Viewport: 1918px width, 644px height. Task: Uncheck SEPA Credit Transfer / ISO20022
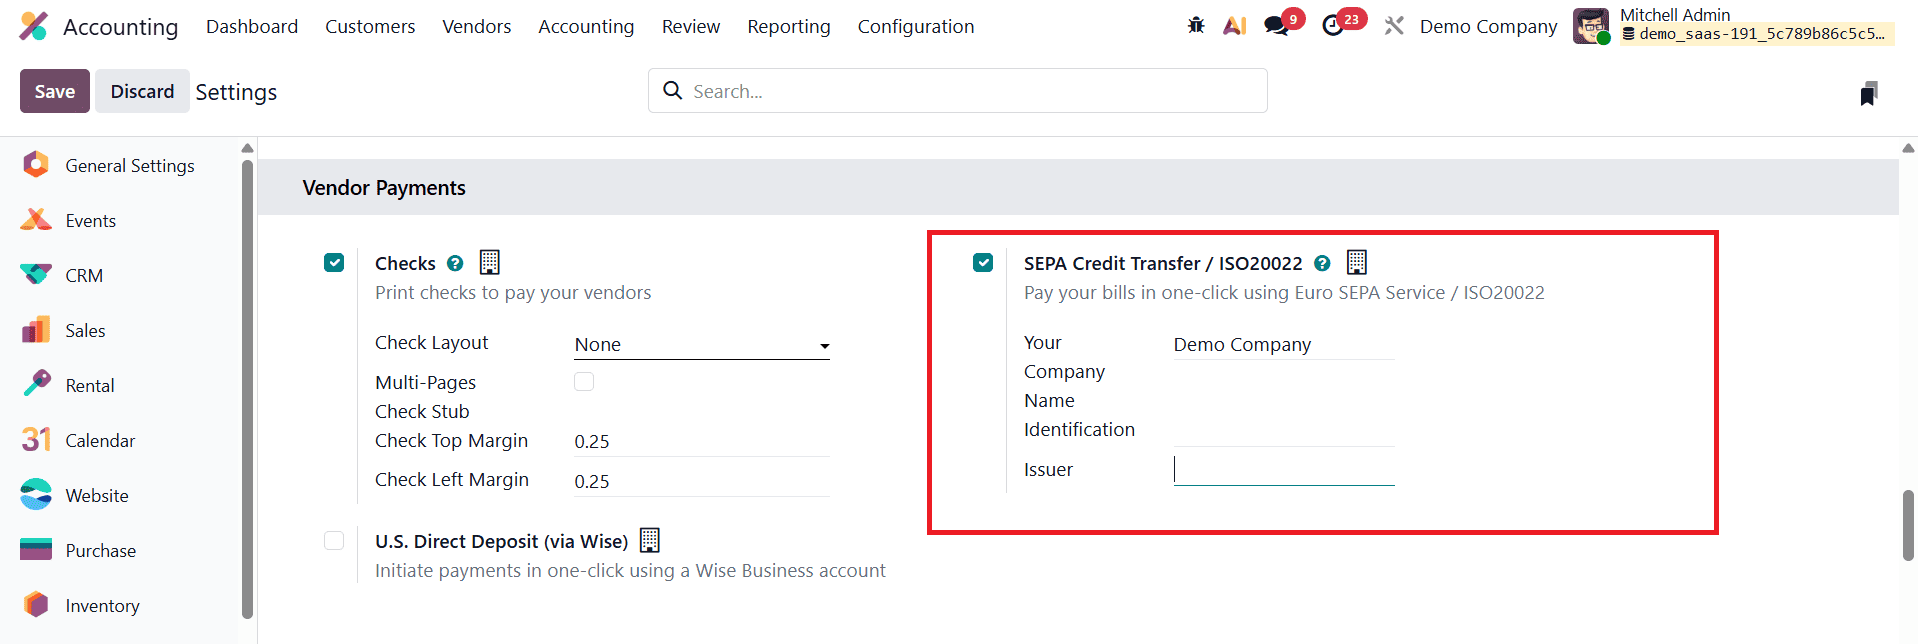(x=983, y=262)
